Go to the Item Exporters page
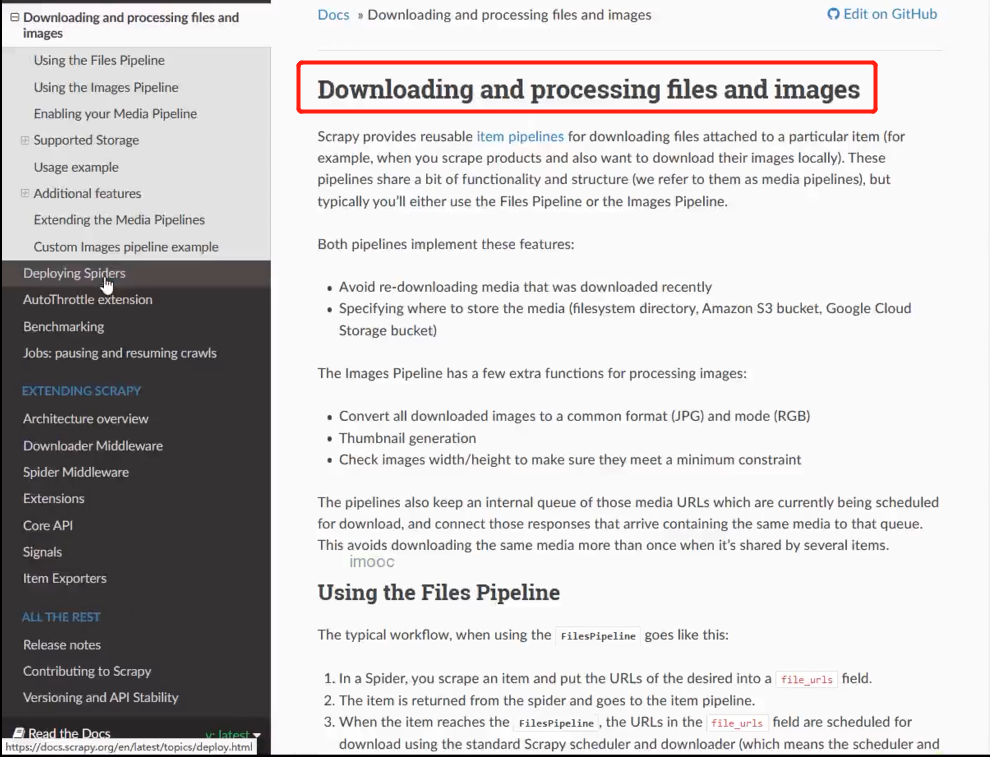This screenshot has height=757, width=990. point(64,578)
